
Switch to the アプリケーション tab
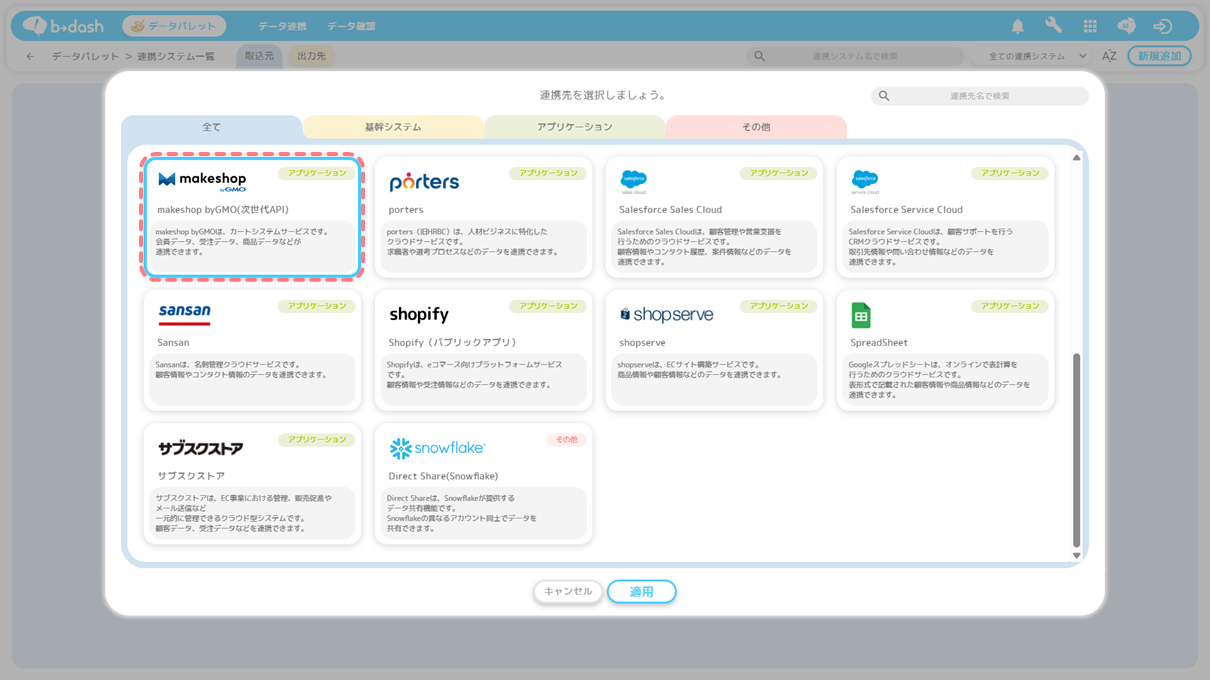tap(574, 127)
